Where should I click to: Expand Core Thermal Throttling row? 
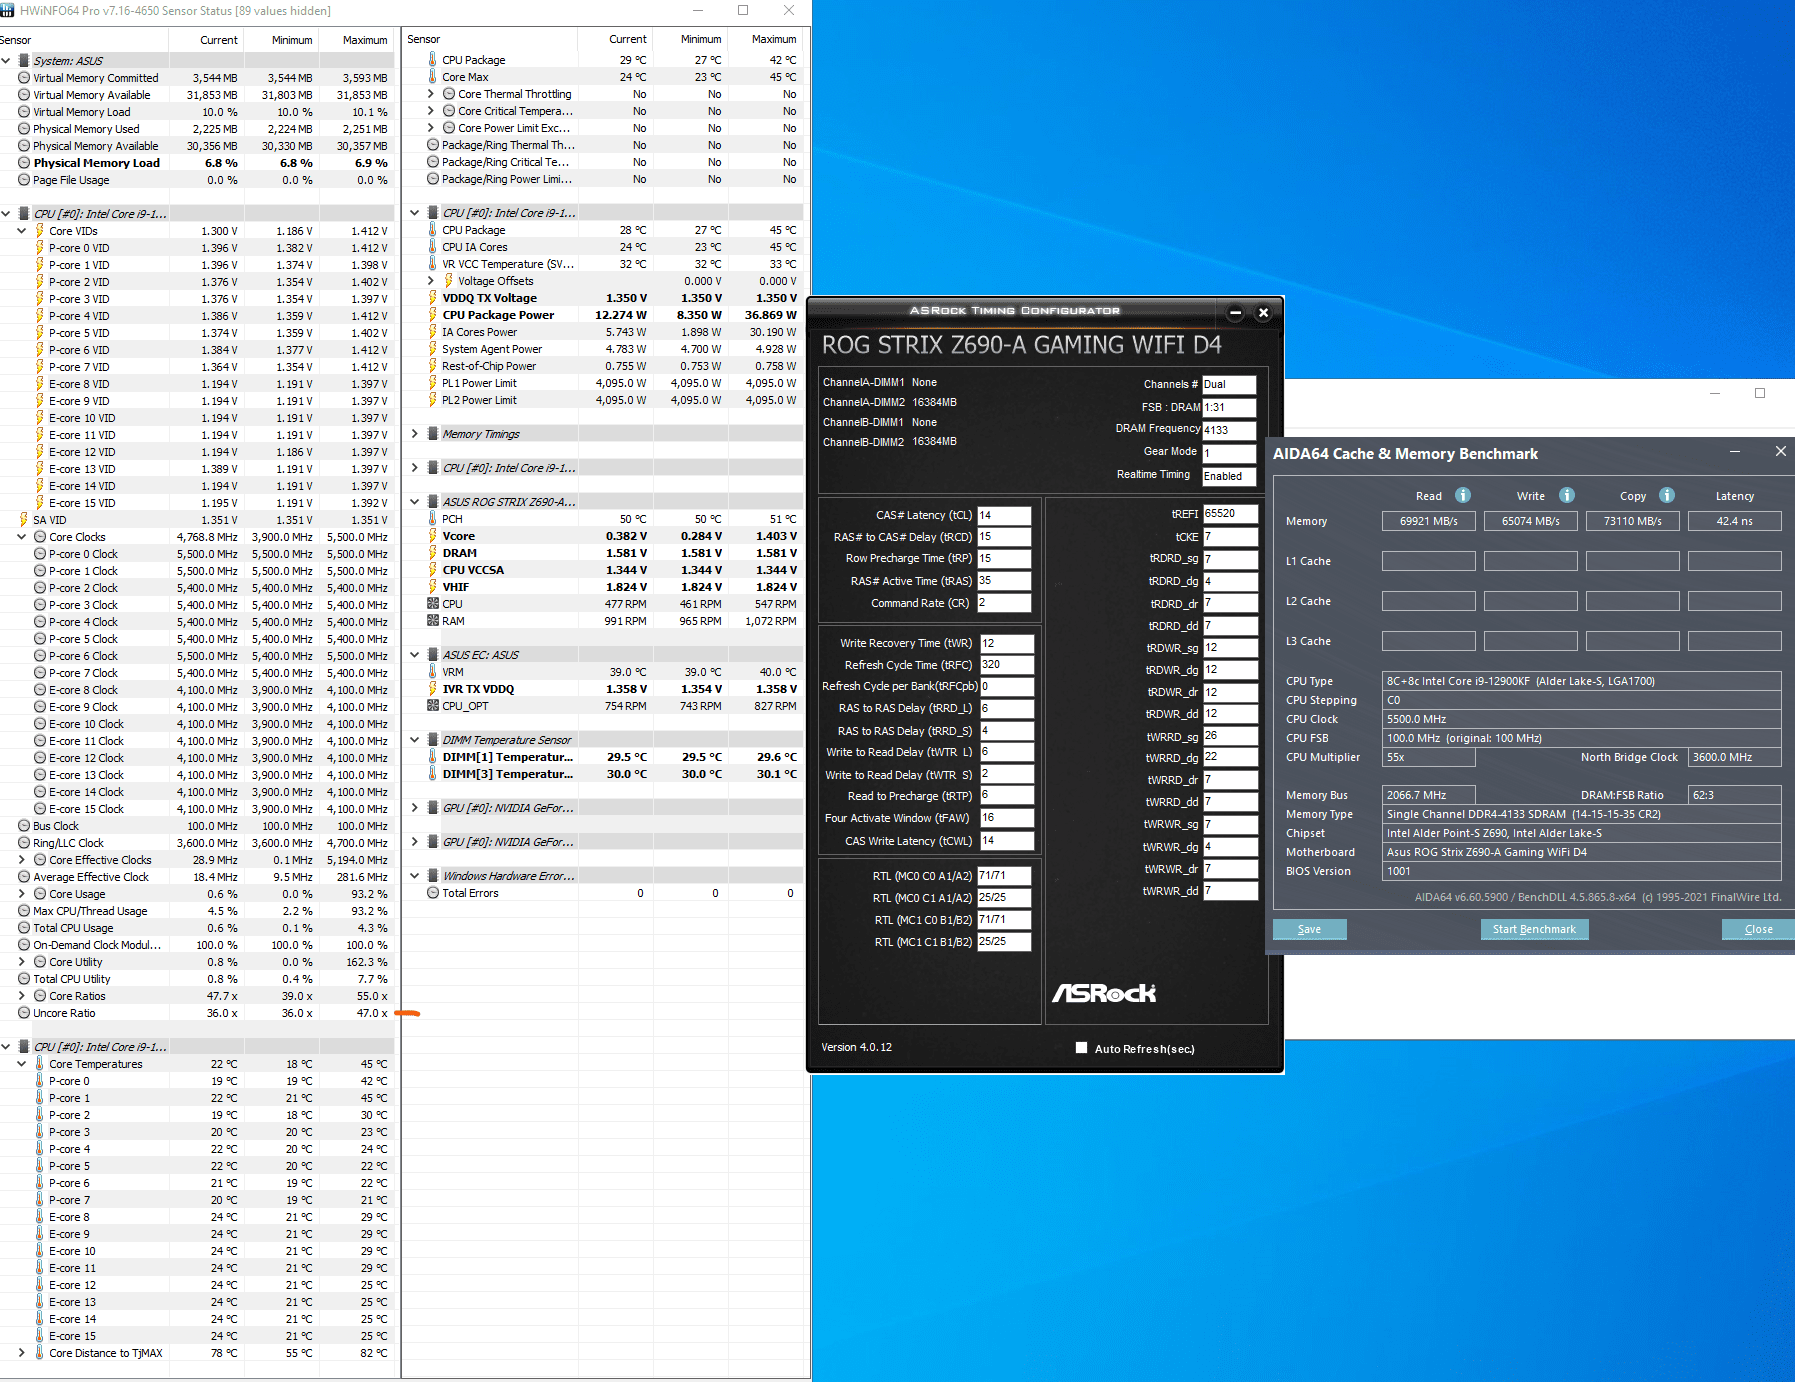431,94
